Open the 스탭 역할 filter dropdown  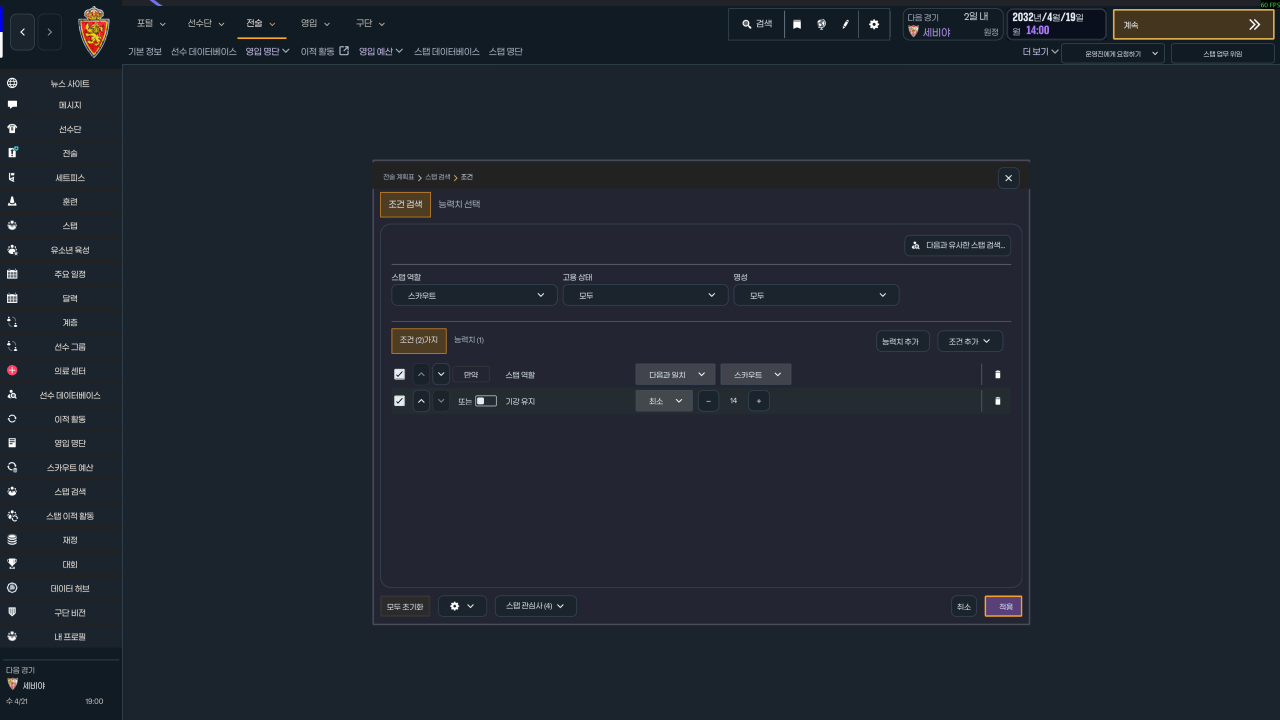coord(474,295)
